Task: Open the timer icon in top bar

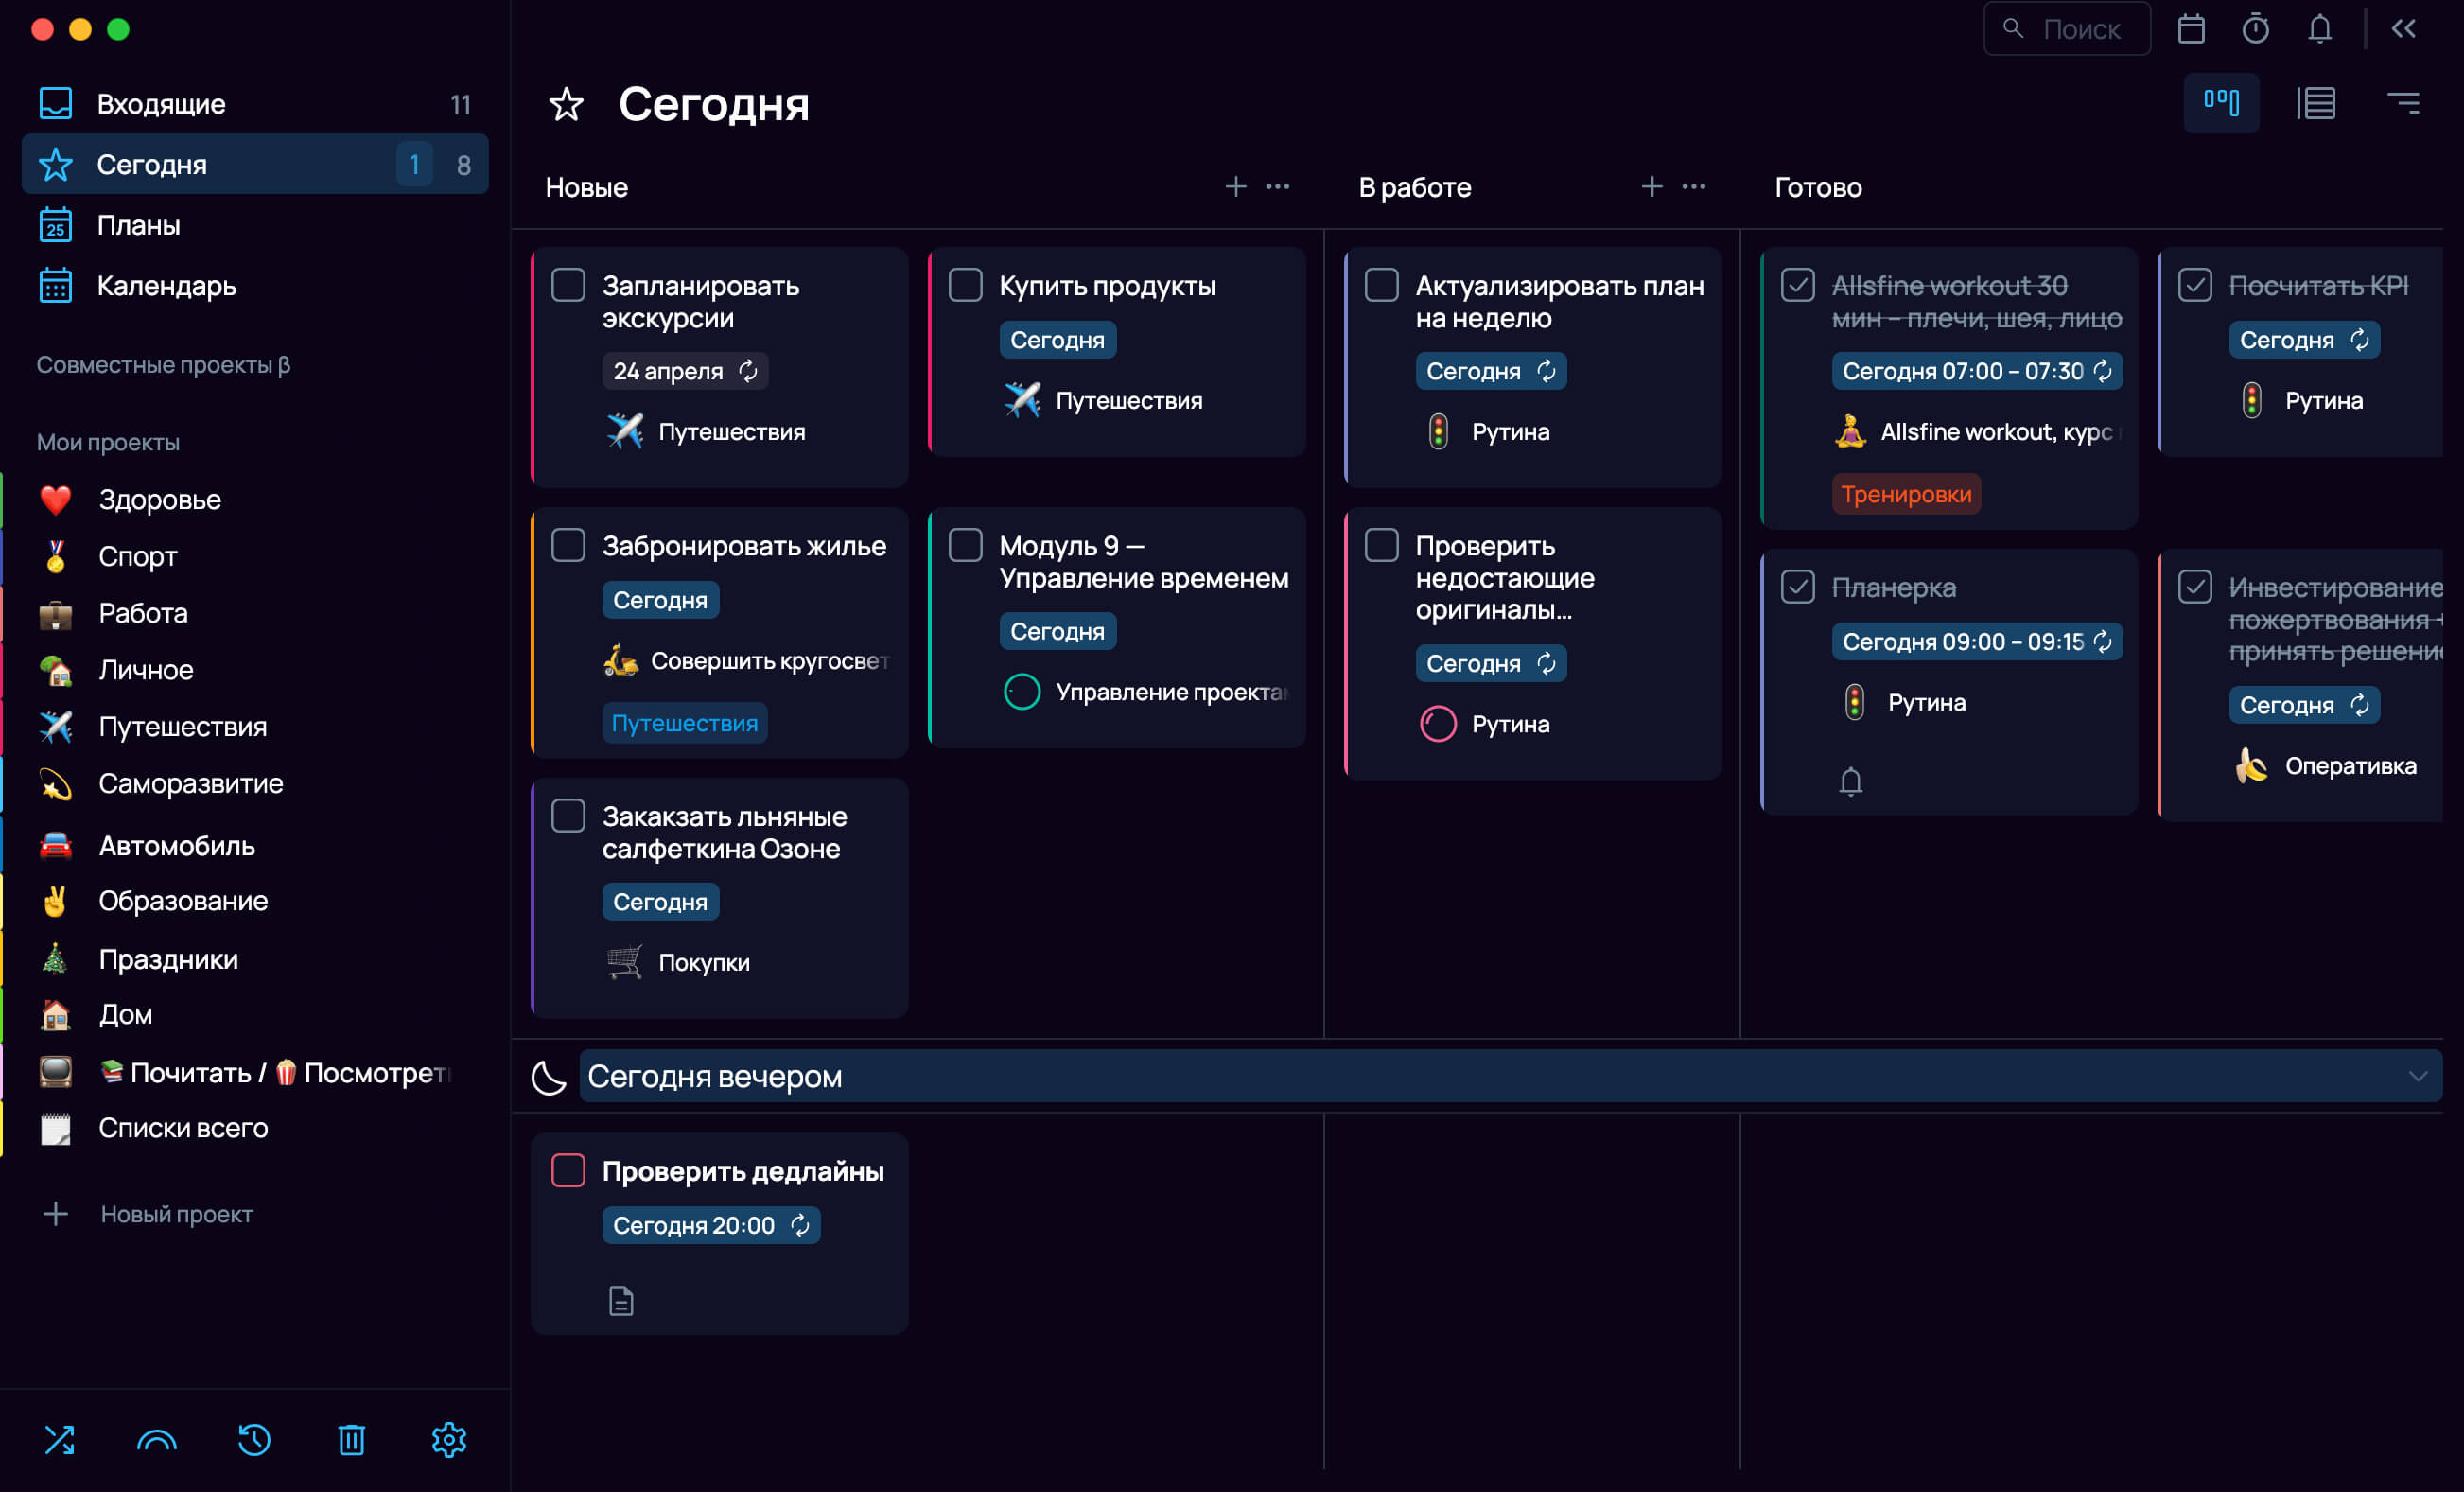Action: point(2255,29)
